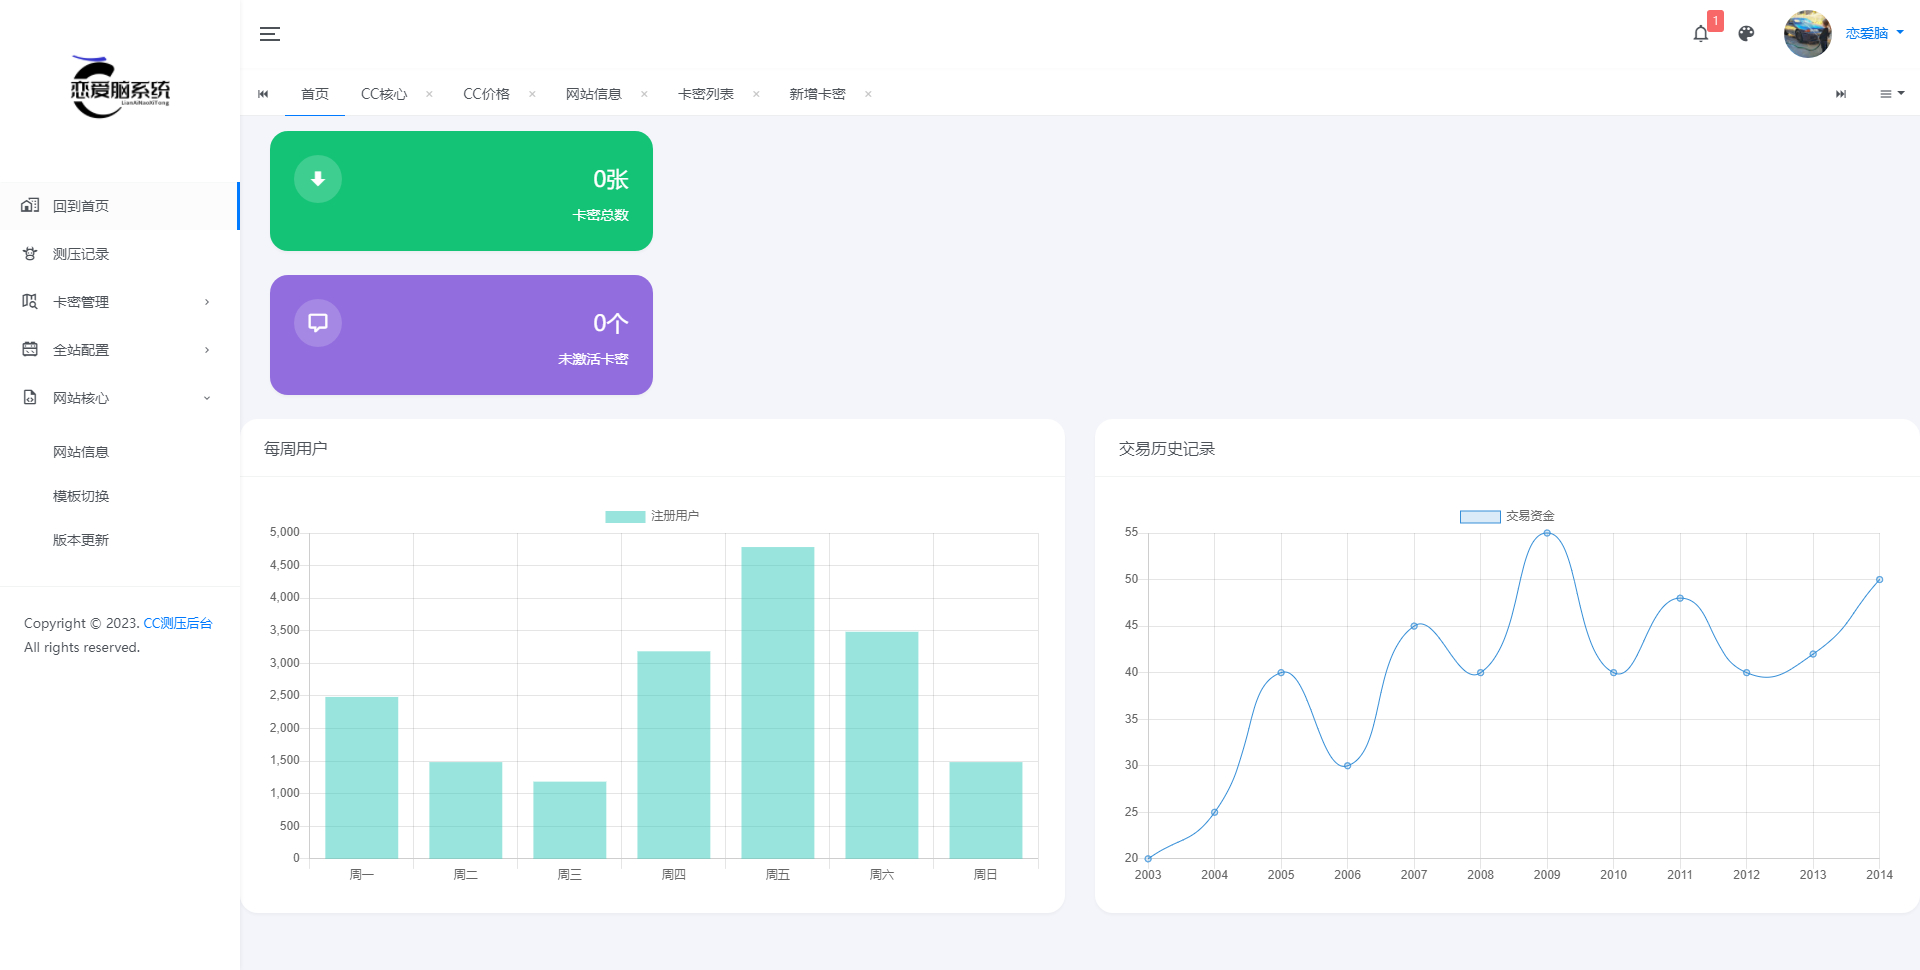Close the CC核心 tab
The width and height of the screenshot is (1920, 970).
pyautogui.click(x=429, y=94)
